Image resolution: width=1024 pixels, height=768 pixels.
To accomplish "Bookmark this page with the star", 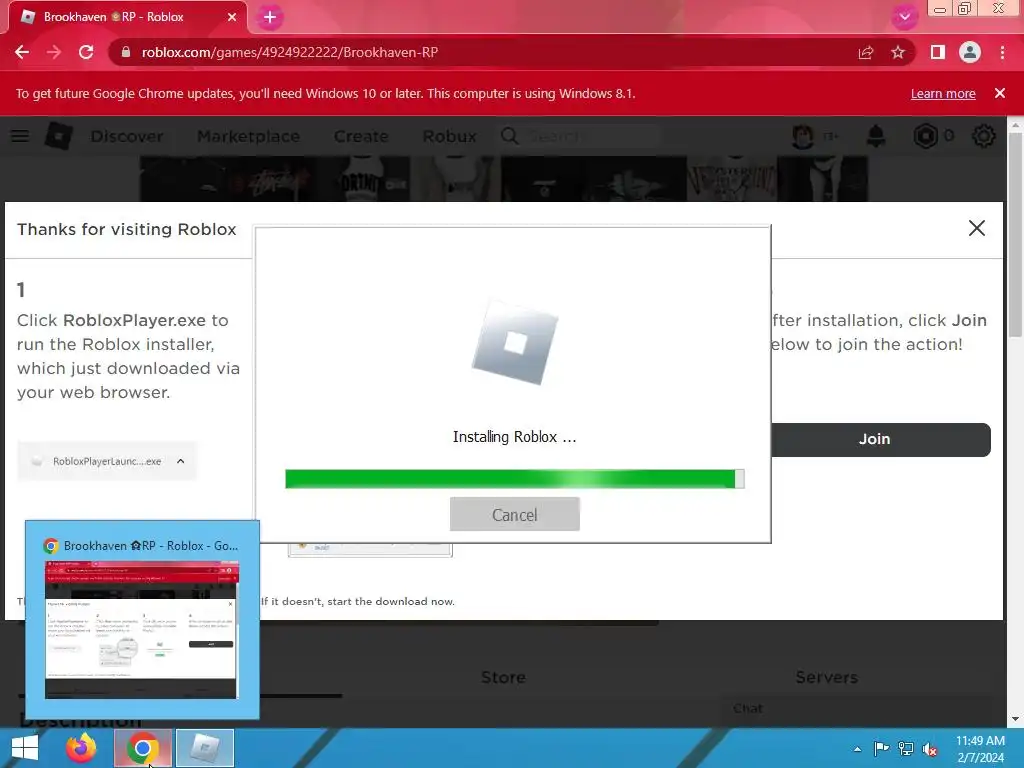I will coord(898,52).
